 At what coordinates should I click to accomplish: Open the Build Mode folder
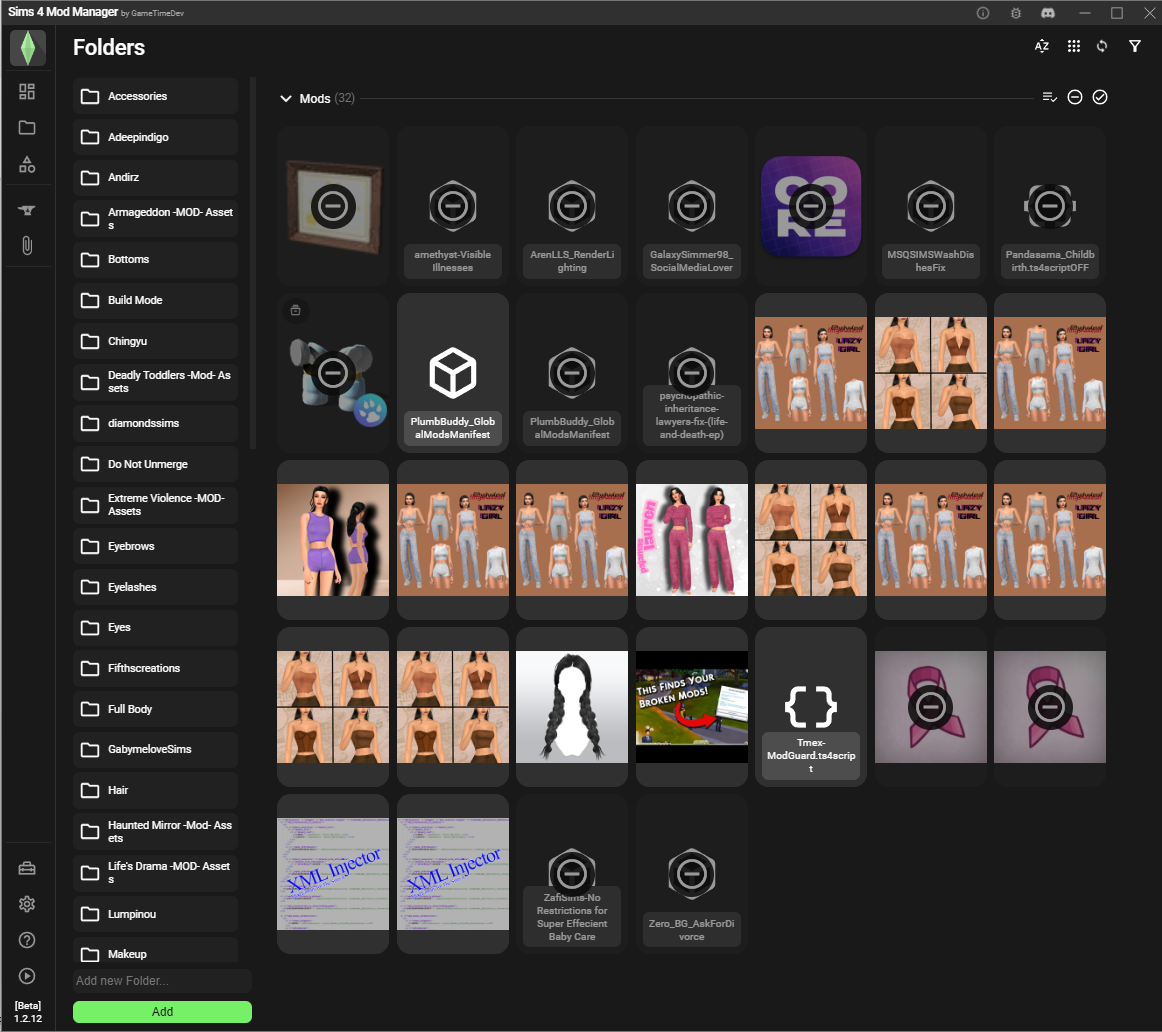156,300
